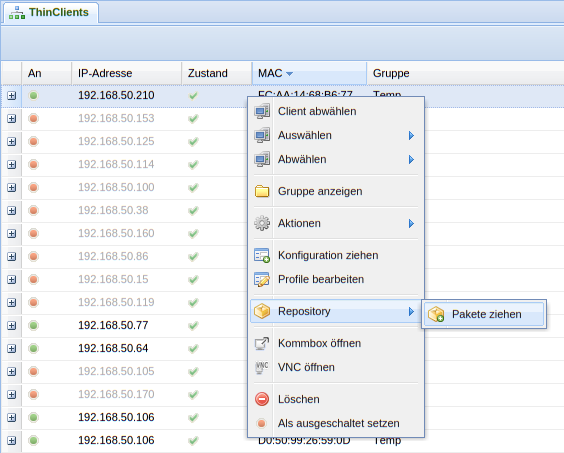The height and width of the screenshot is (453, 564).
Task: Choose Löschen in context menu
Action: 336,399
